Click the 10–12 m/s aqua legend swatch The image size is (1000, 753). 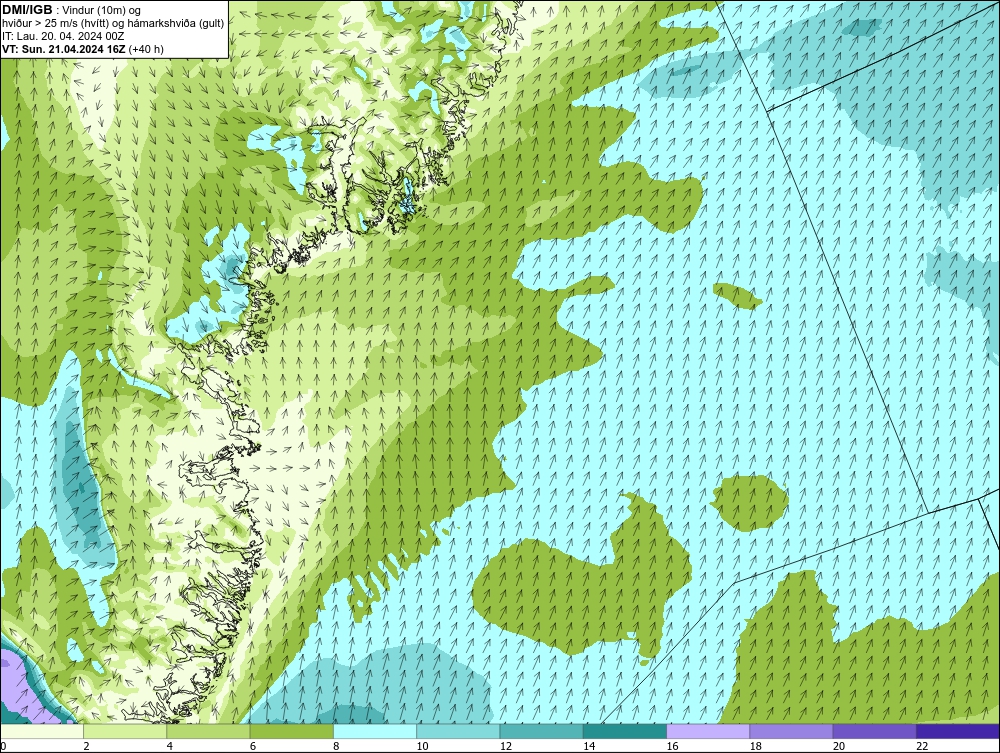(458, 731)
